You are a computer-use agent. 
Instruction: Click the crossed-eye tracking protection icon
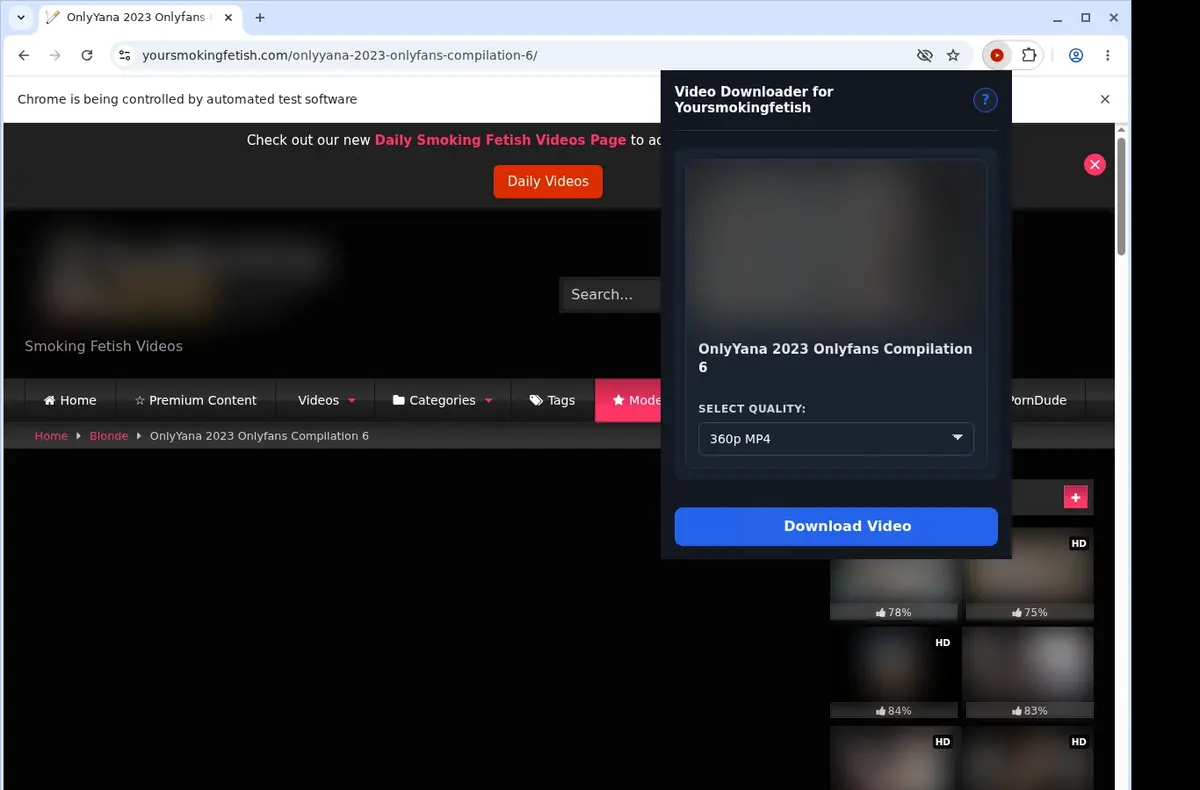coord(925,55)
